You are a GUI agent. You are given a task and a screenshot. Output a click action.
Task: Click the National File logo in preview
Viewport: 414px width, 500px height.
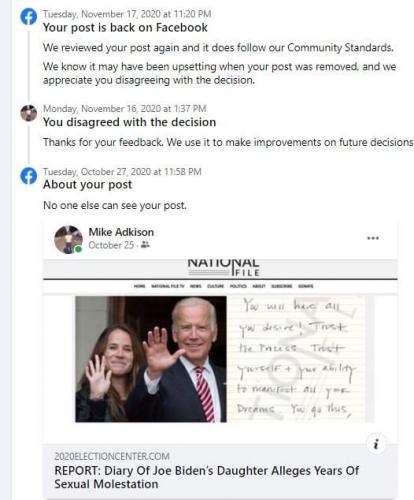coord(224,268)
